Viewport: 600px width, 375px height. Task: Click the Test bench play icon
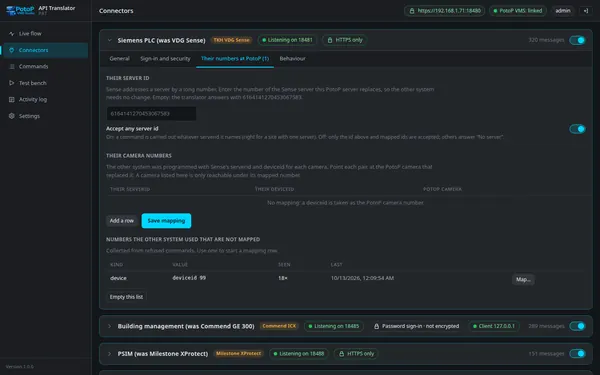tap(11, 83)
